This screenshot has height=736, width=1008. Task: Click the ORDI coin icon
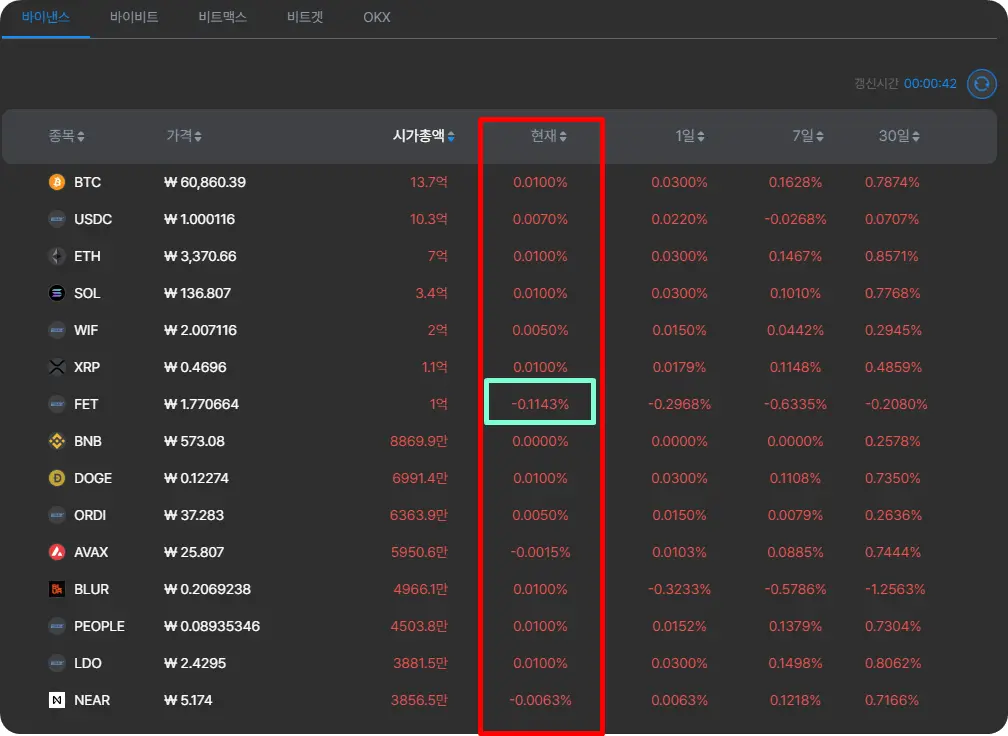[57, 515]
